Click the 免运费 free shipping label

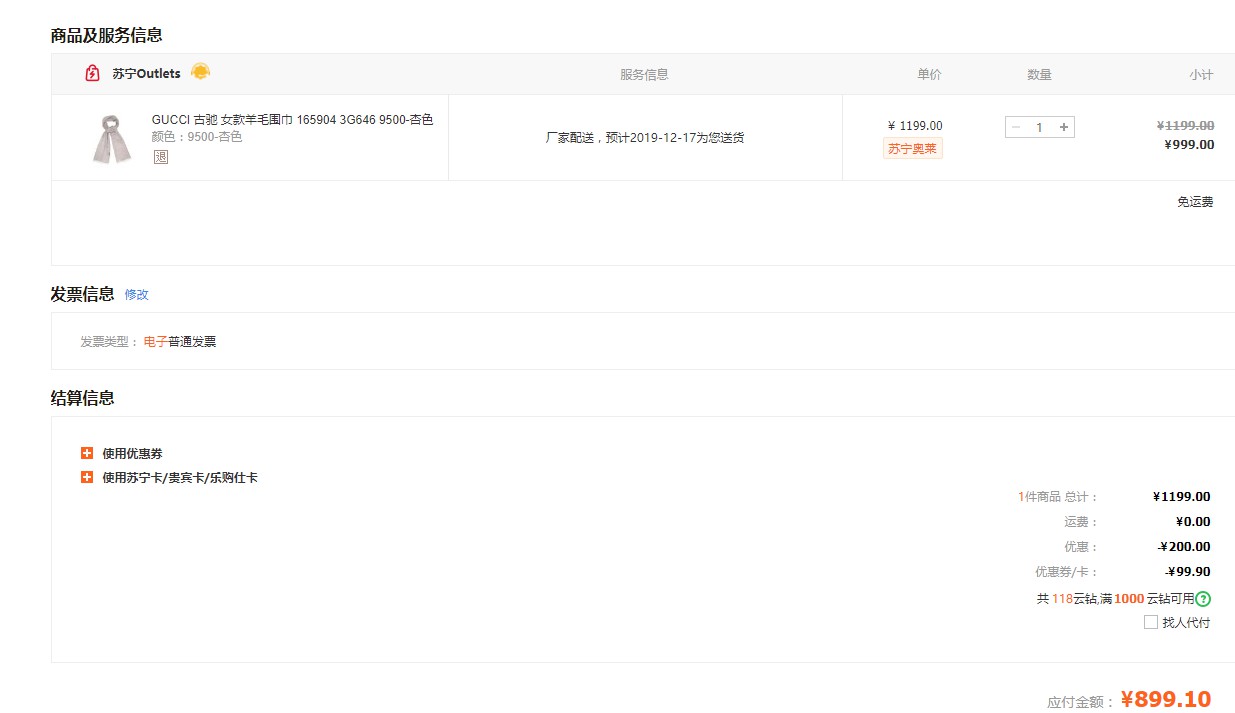pyautogui.click(x=1195, y=202)
